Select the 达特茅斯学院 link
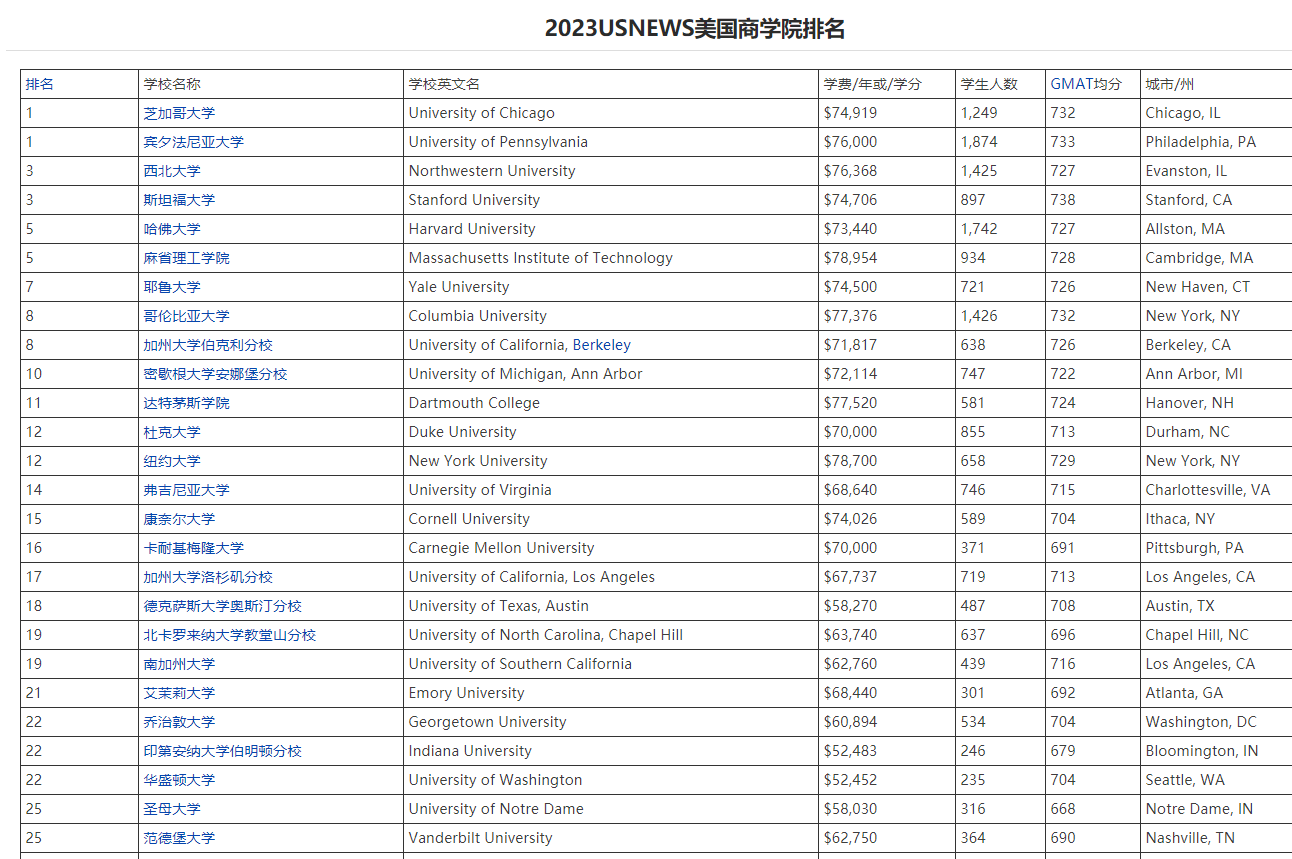This screenshot has height=859, width=1292. click(x=186, y=403)
